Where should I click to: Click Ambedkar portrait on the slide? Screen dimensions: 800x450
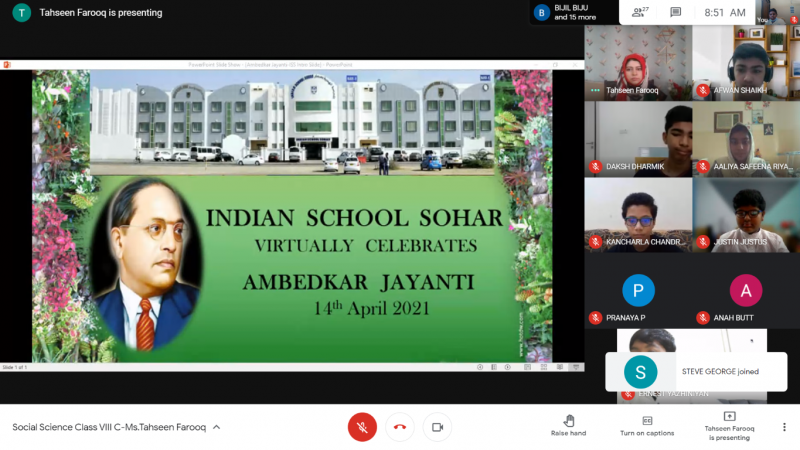tap(146, 264)
